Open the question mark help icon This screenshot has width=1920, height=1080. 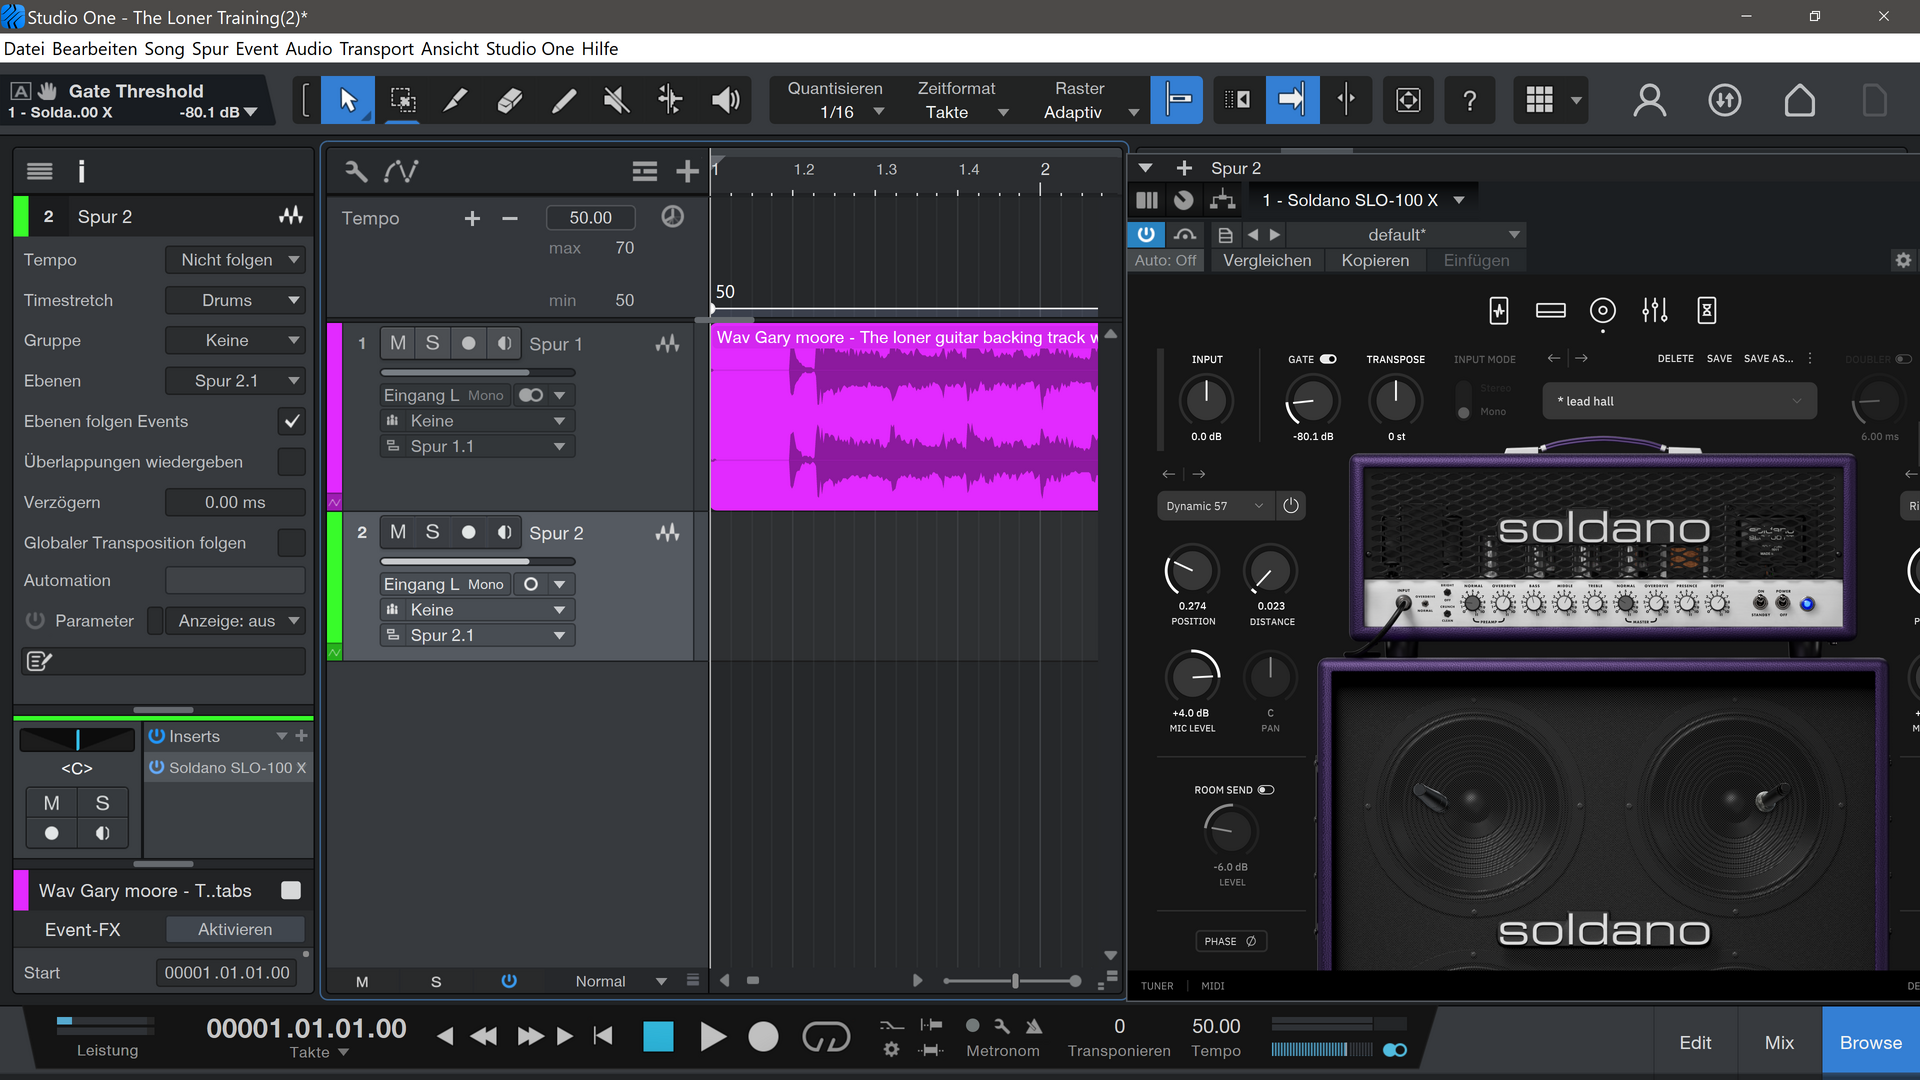1469,100
